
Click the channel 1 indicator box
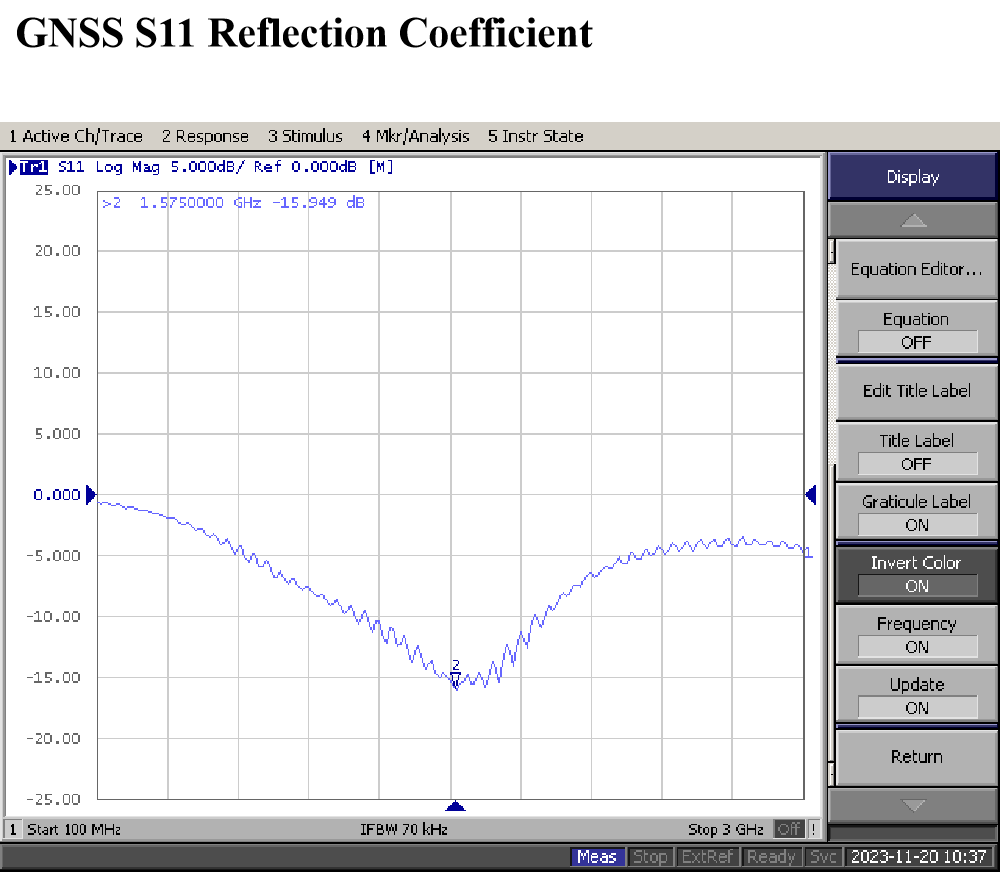pyautogui.click(x=12, y=830)
